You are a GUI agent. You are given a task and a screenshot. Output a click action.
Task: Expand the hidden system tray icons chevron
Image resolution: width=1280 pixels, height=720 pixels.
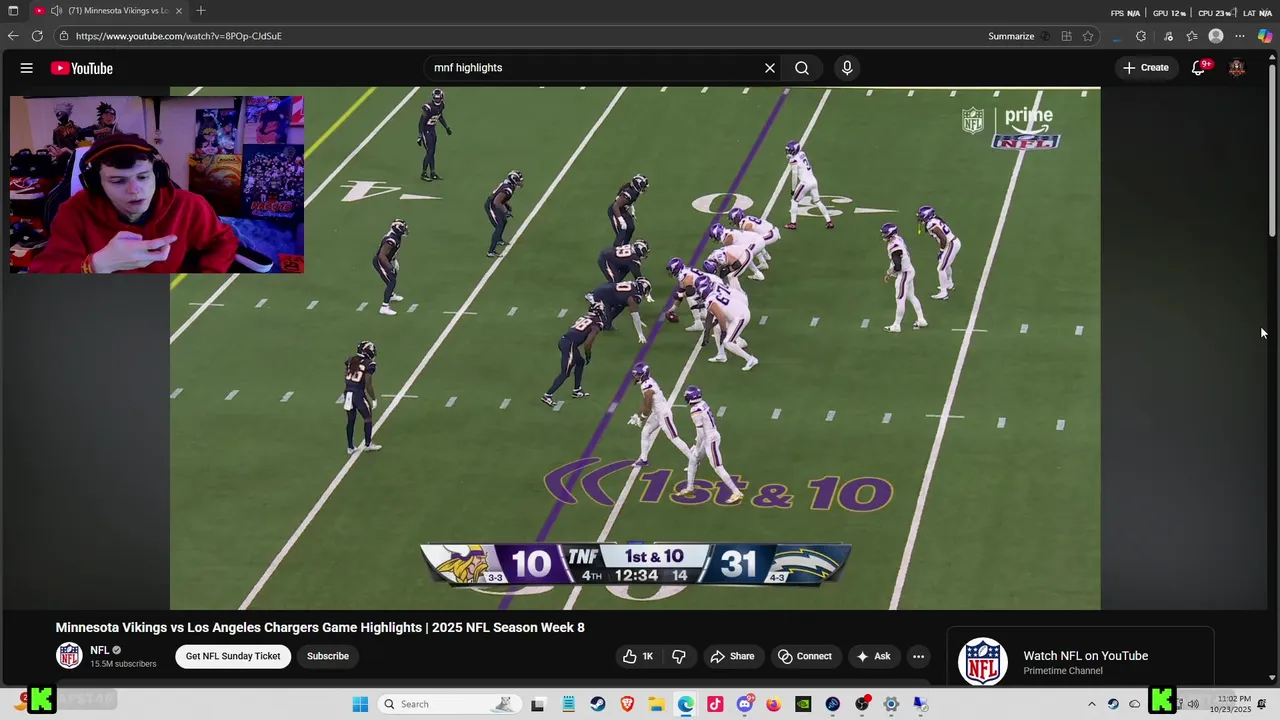click(x=1092, y=704)
